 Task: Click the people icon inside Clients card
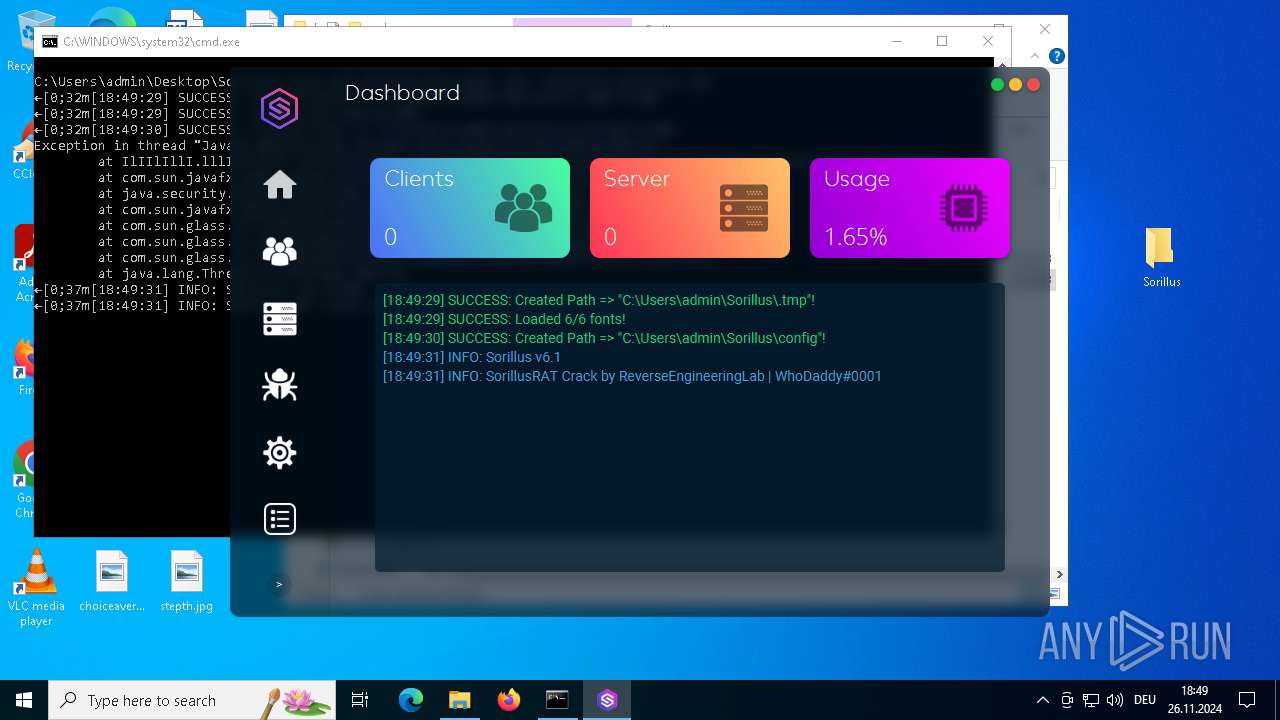coord(524,208)
